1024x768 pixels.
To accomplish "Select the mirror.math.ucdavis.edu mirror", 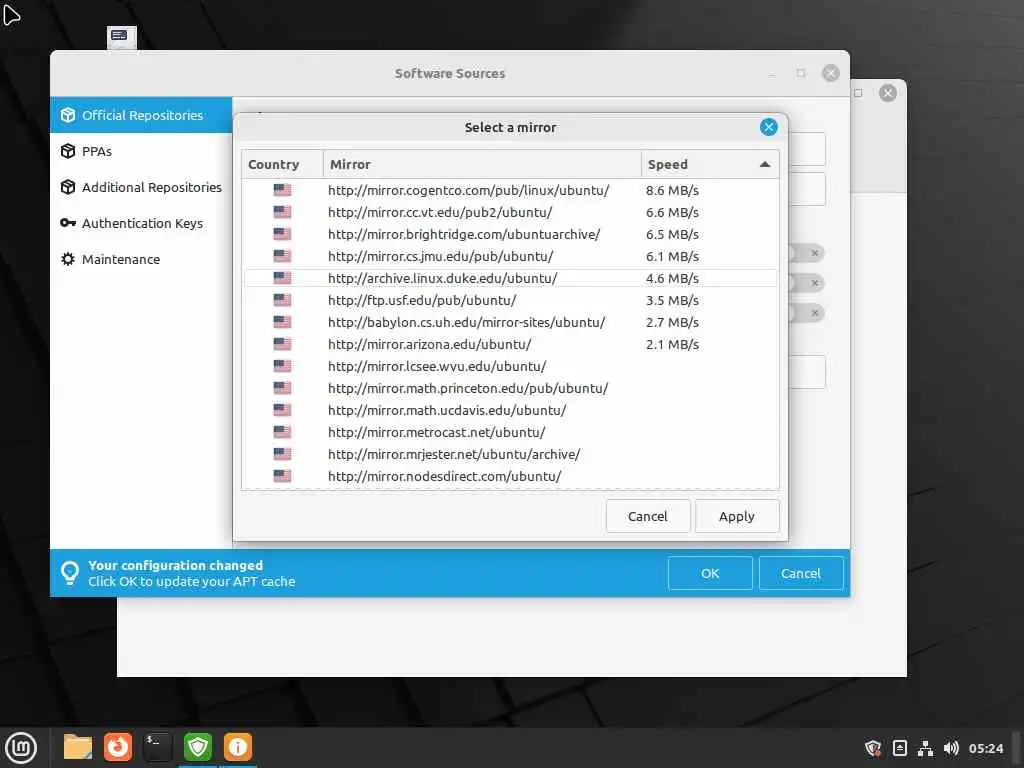I will click(510, 410).
